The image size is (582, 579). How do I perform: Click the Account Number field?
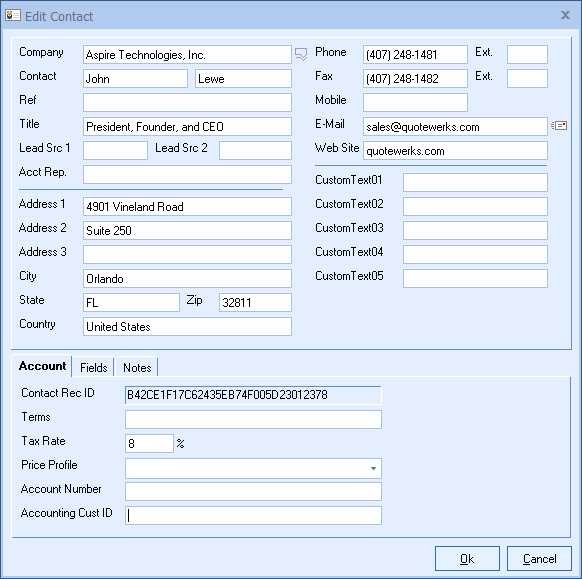253,491
